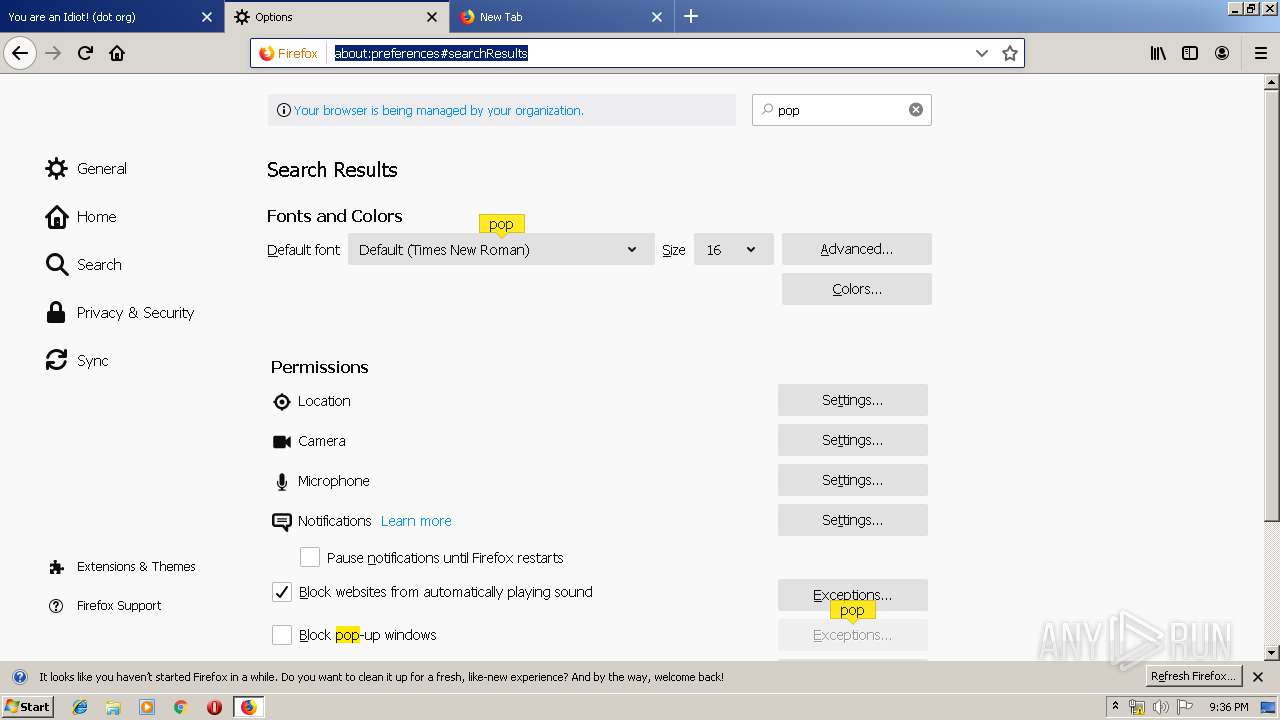Image resolution: width=1280 pixels, height=720 pixels.
Task: Dismiss the refresh Firefox notification bar
Action: tap(1258, 677)
